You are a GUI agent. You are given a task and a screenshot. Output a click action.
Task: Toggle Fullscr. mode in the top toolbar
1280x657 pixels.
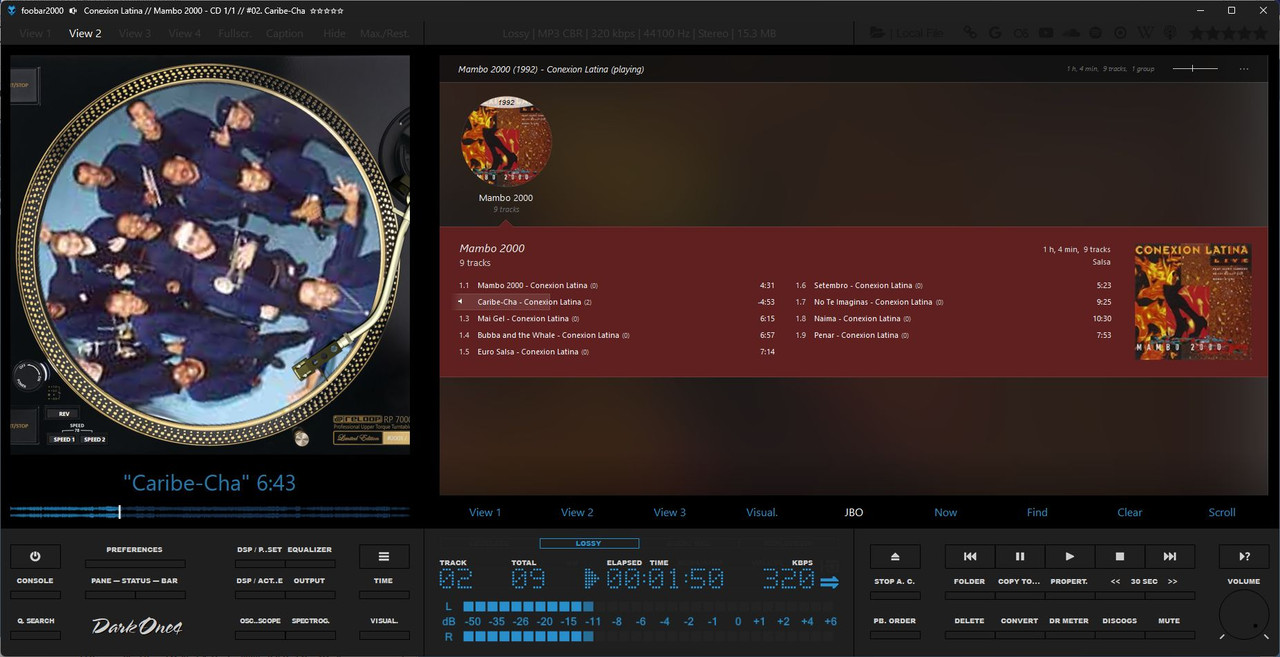point(235,33)
